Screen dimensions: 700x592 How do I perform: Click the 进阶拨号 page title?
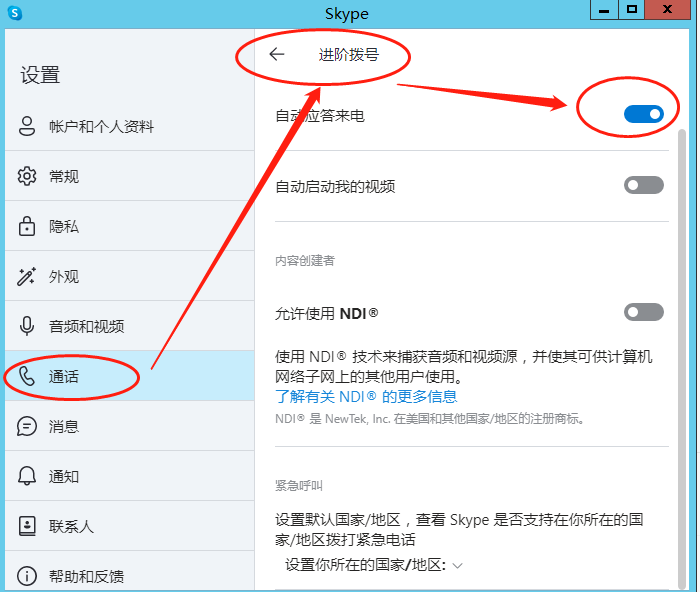point(349,54)
